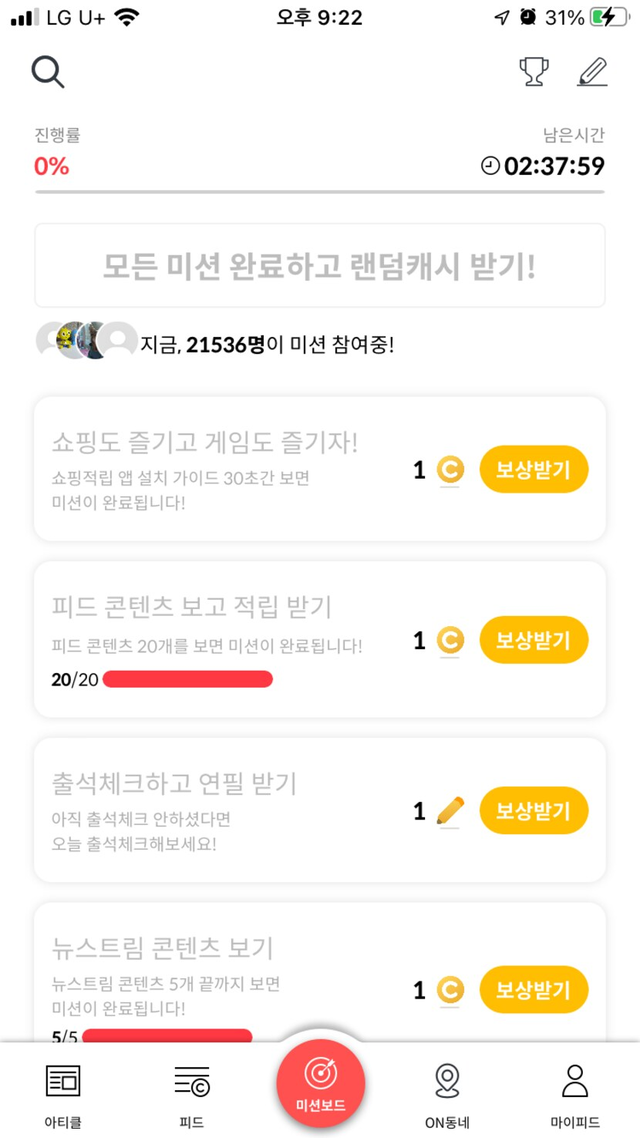The image size is (640, 1138).
Task: Tap the search magnifier icon
Action: click(x=48, y=72)
